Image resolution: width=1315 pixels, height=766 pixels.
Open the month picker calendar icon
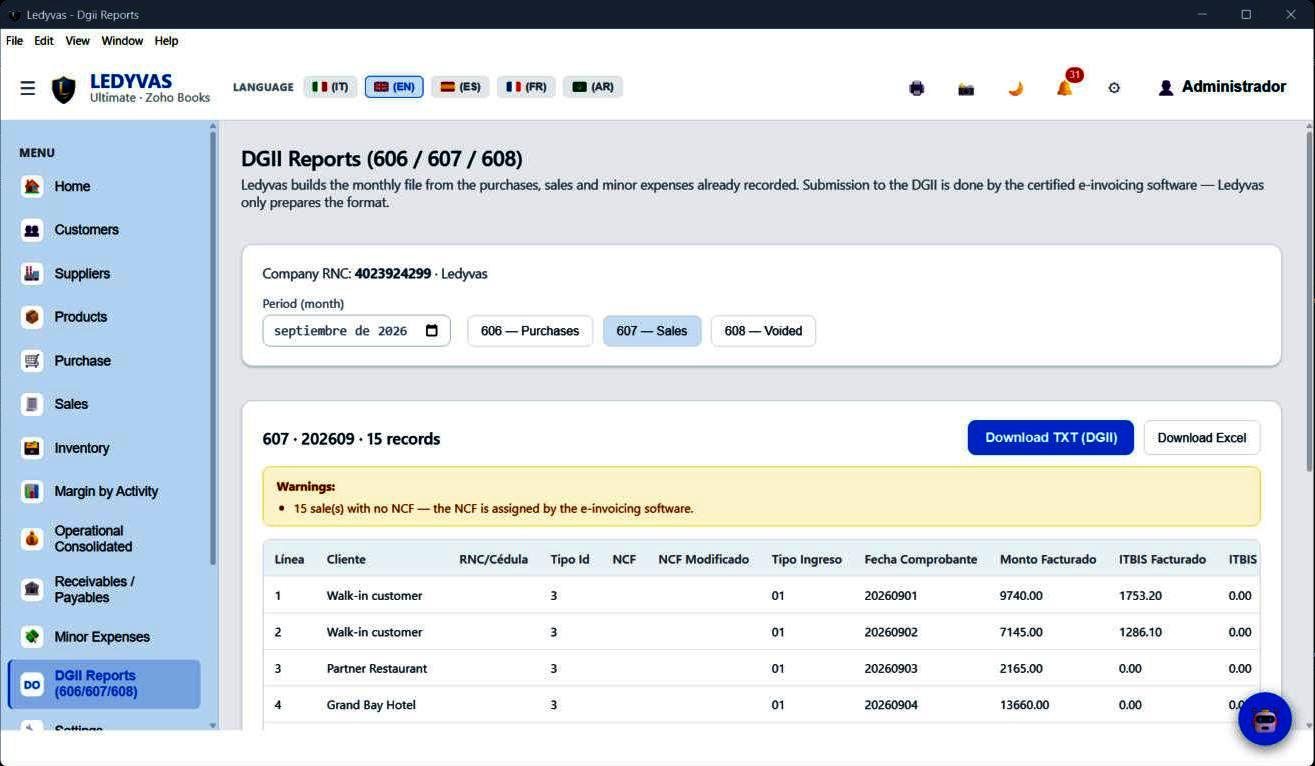pos(432,331)
